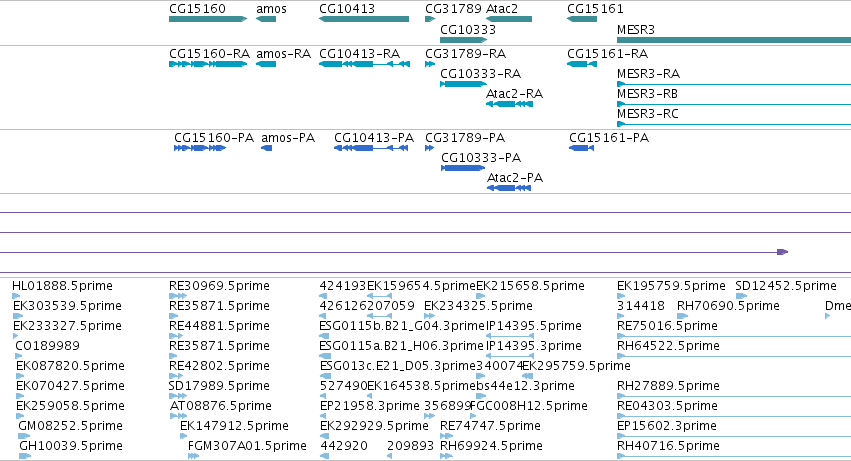851x461 pixels.
Task: Click EST RE30969.5prime
Action: point(219,286)
